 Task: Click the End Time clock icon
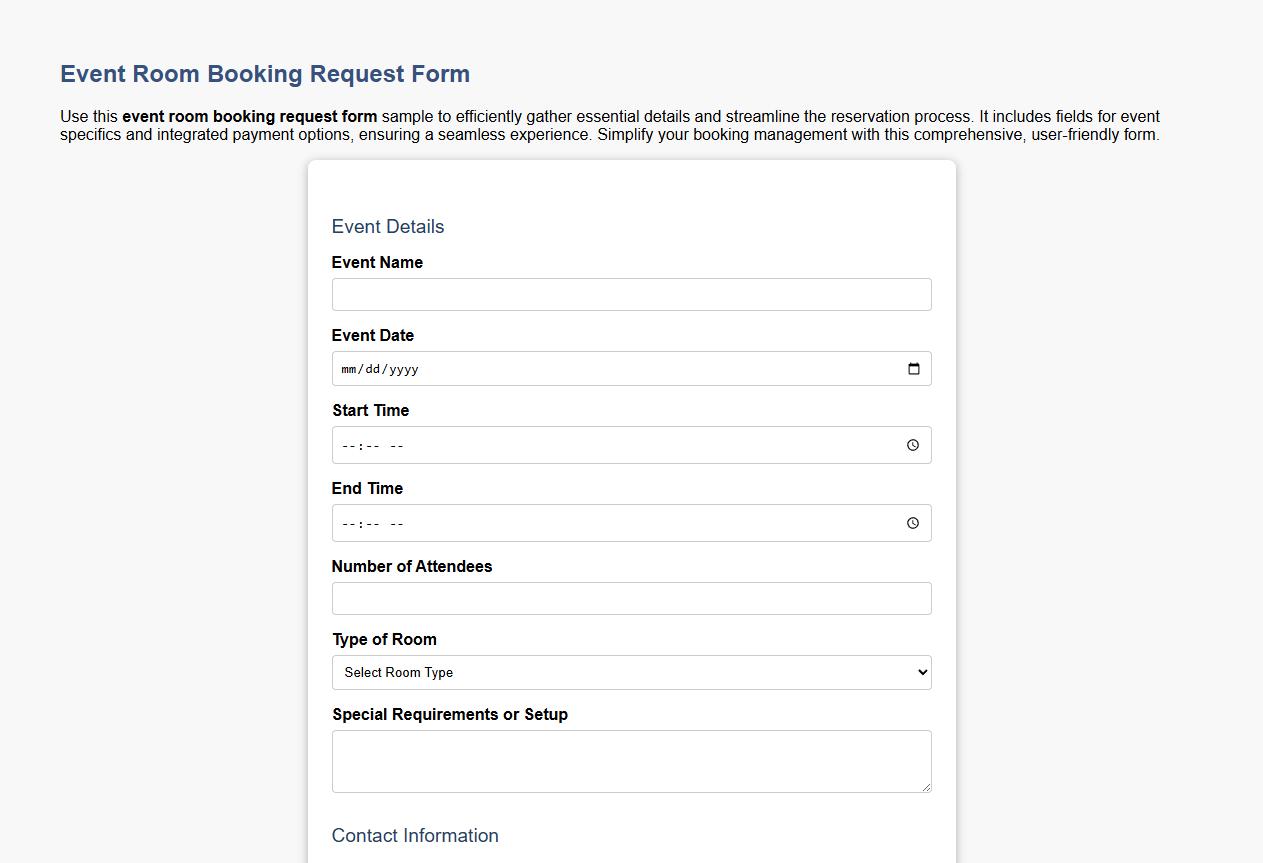click(911, 522)
